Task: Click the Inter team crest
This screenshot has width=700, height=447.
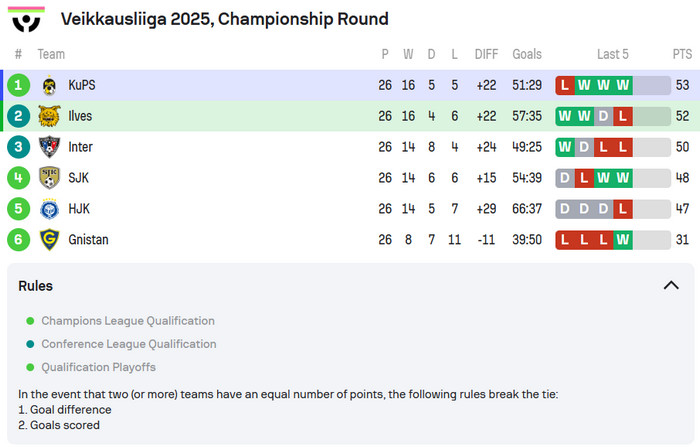Action: pos(49,147)
